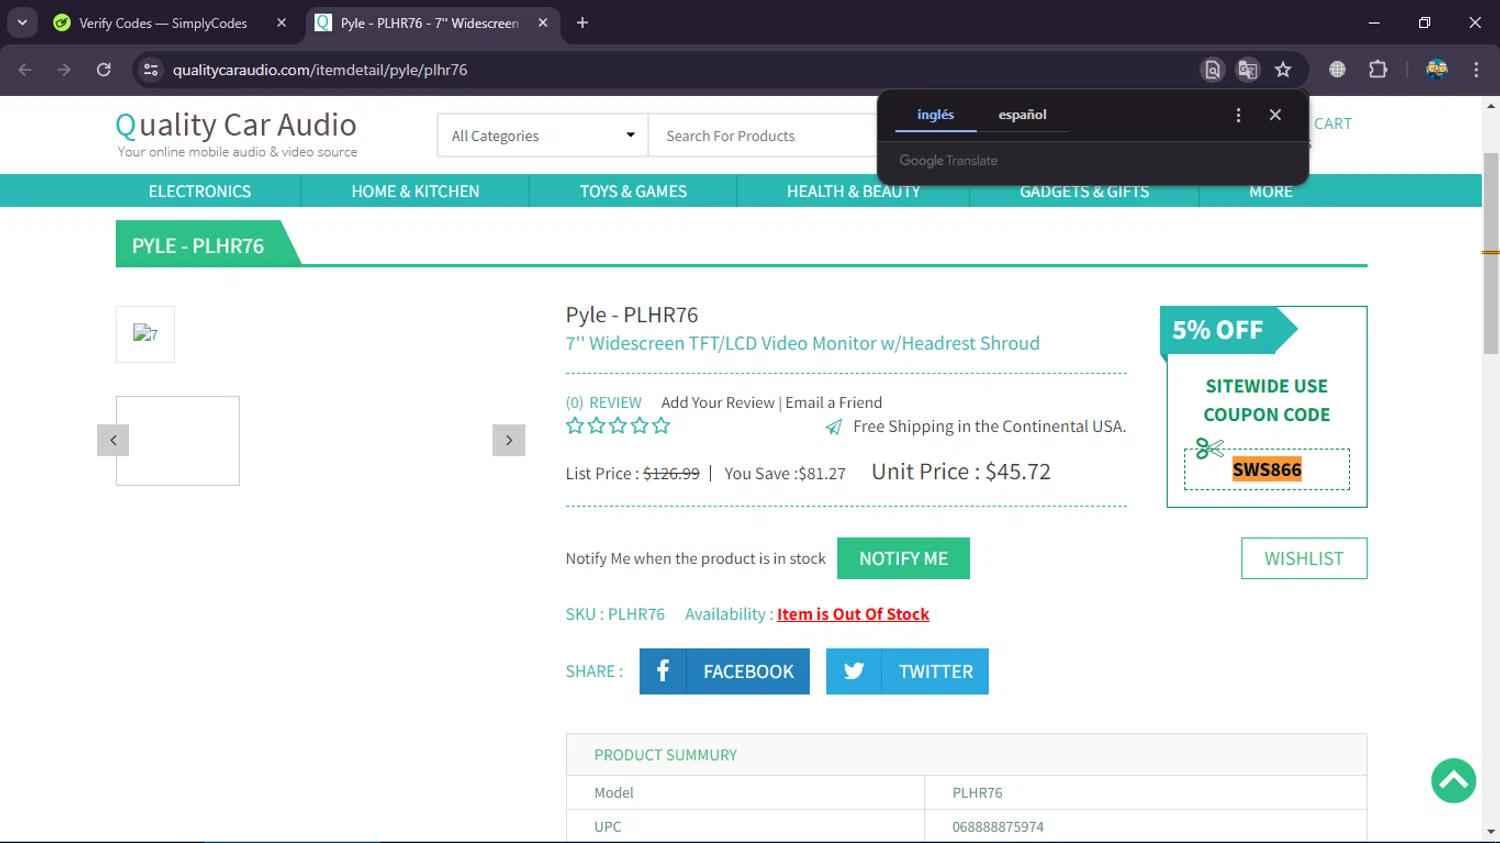The image size is (1500, 843).
Task: Reload the current page
Action: click(104, 70)
